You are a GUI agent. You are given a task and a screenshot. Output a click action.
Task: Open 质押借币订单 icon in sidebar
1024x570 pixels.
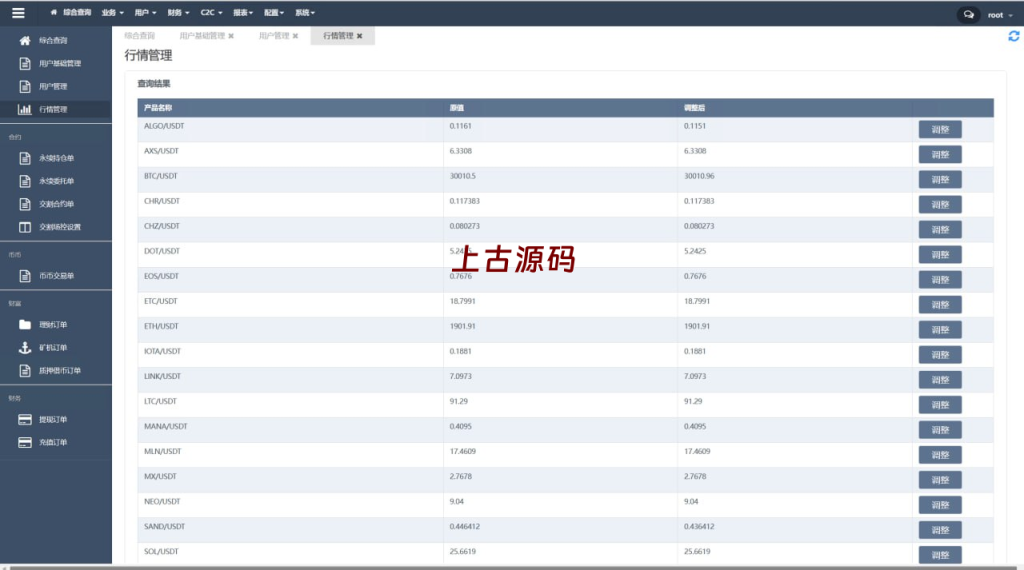[x=25, y=370]
